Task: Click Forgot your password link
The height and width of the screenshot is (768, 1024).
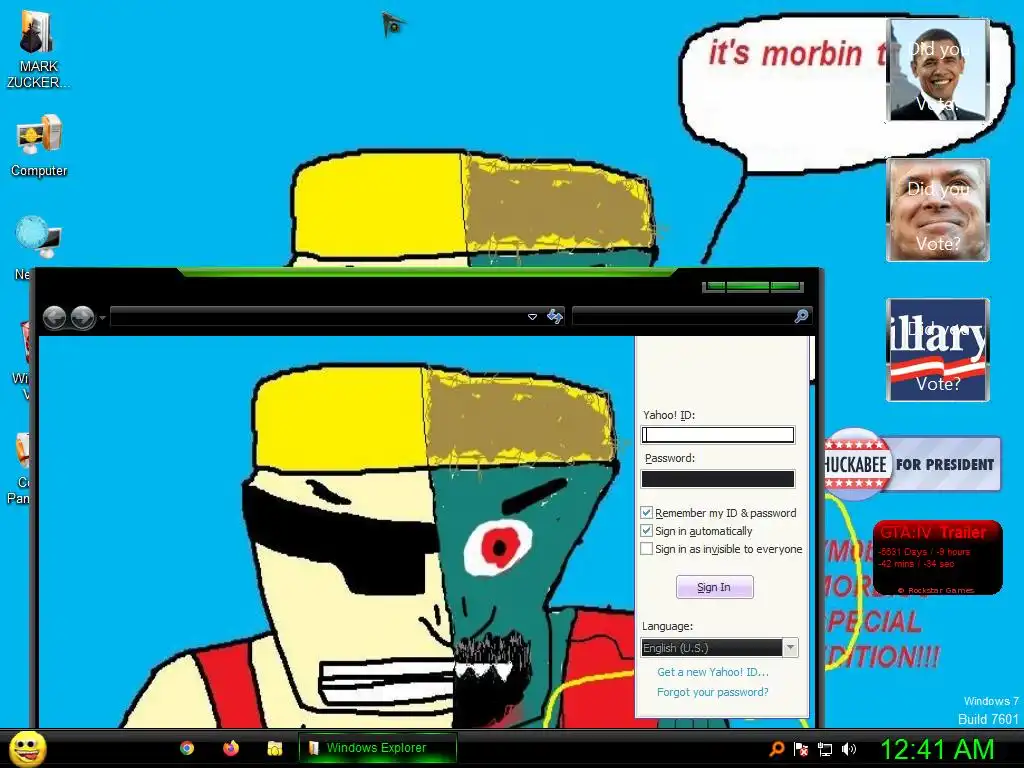Action: [712, 692]
